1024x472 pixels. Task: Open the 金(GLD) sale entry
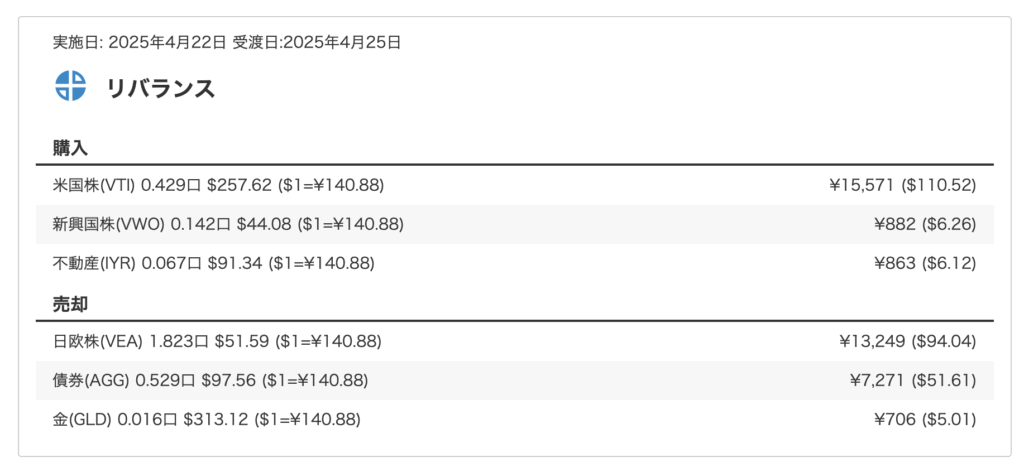[82, 419]
